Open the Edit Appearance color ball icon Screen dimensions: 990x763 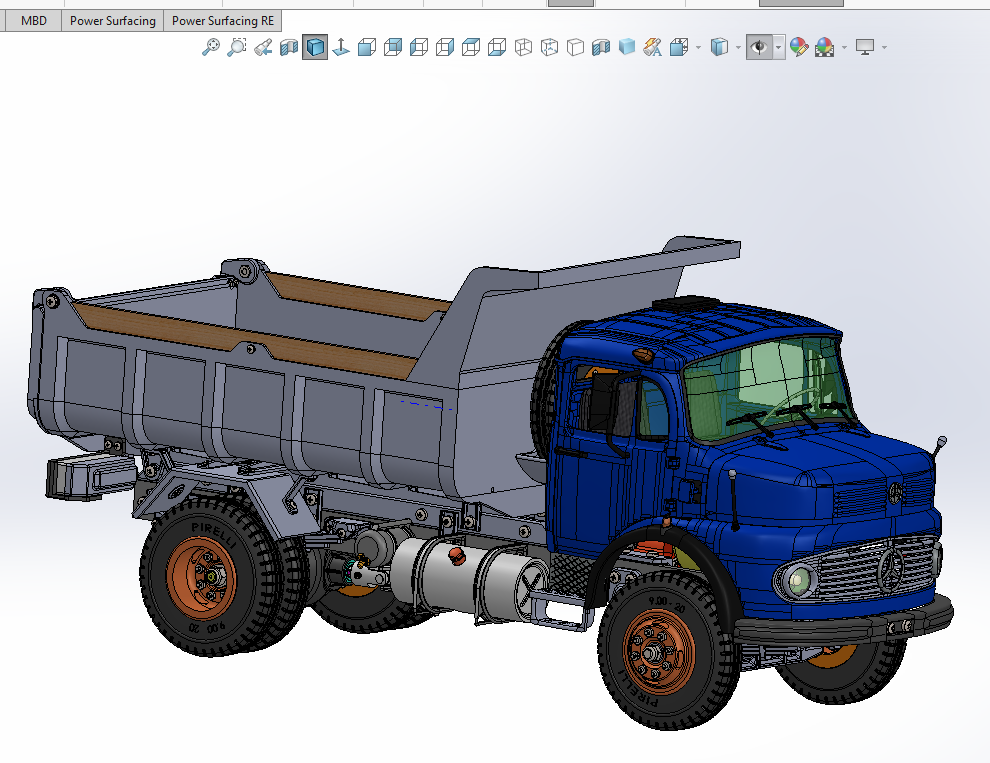point(799,47)
